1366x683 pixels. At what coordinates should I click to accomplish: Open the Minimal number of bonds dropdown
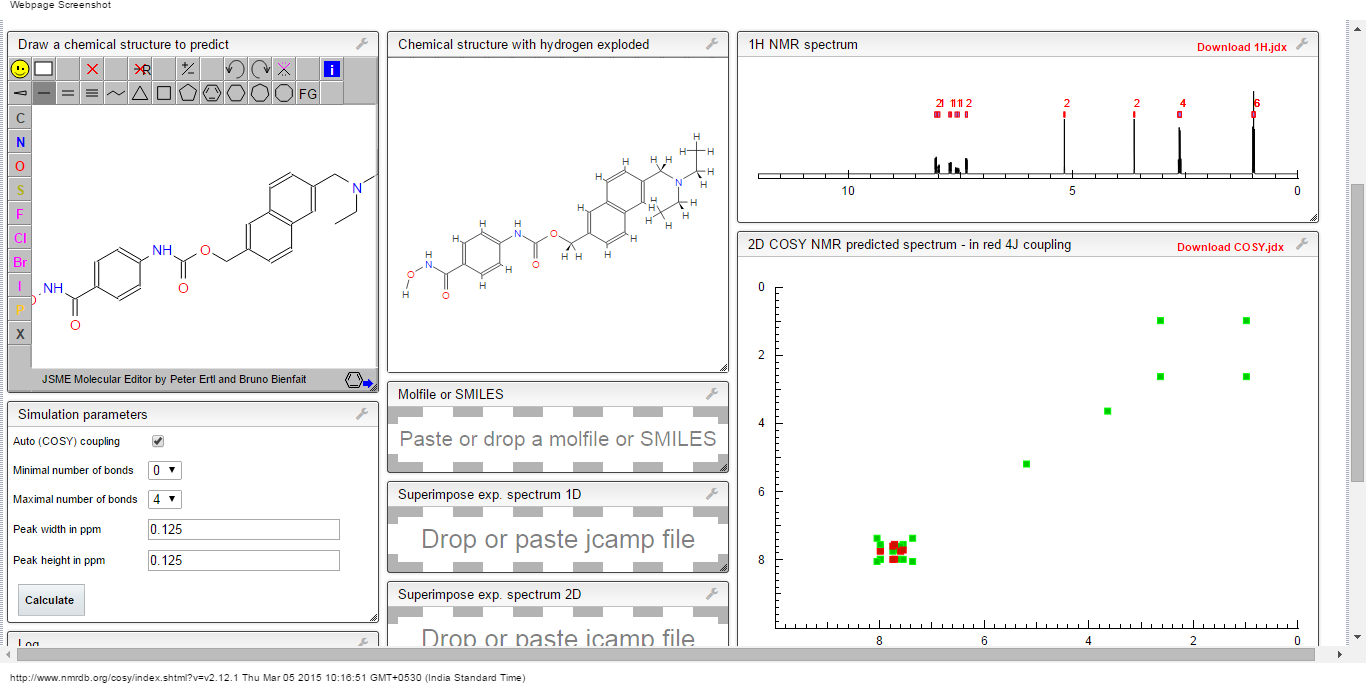(x=165, y=470)
